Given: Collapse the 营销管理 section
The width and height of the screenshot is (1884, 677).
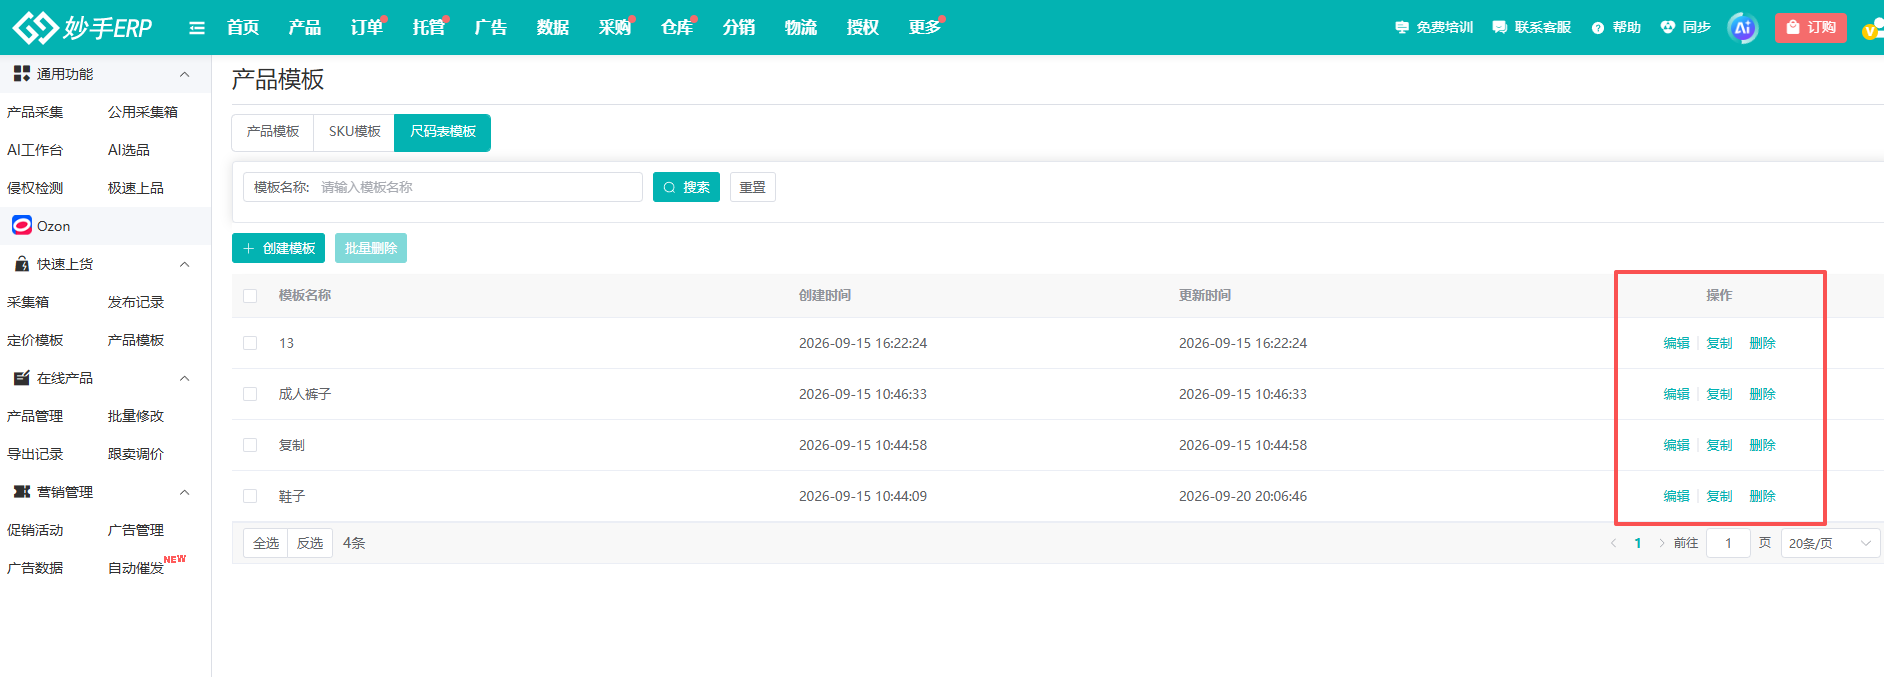Looking at the screenshot, I should [x=184, y=492].
